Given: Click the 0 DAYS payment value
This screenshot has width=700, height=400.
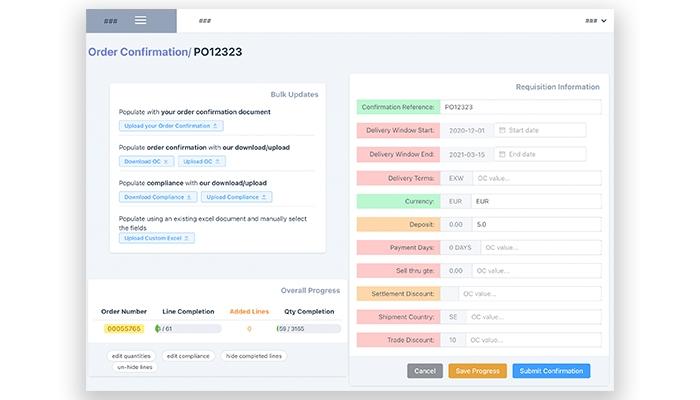Looking at the screenshot, I should pos(460,248).
